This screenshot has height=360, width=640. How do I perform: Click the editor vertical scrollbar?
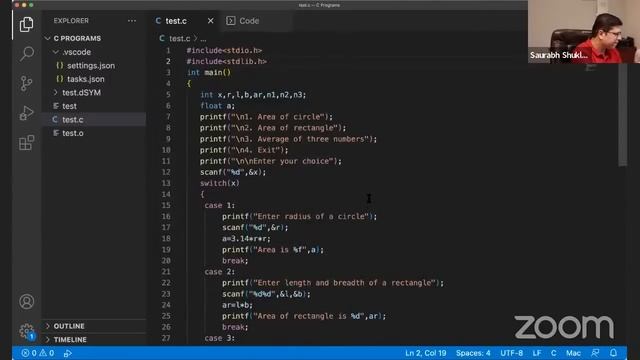coord(622,114)
